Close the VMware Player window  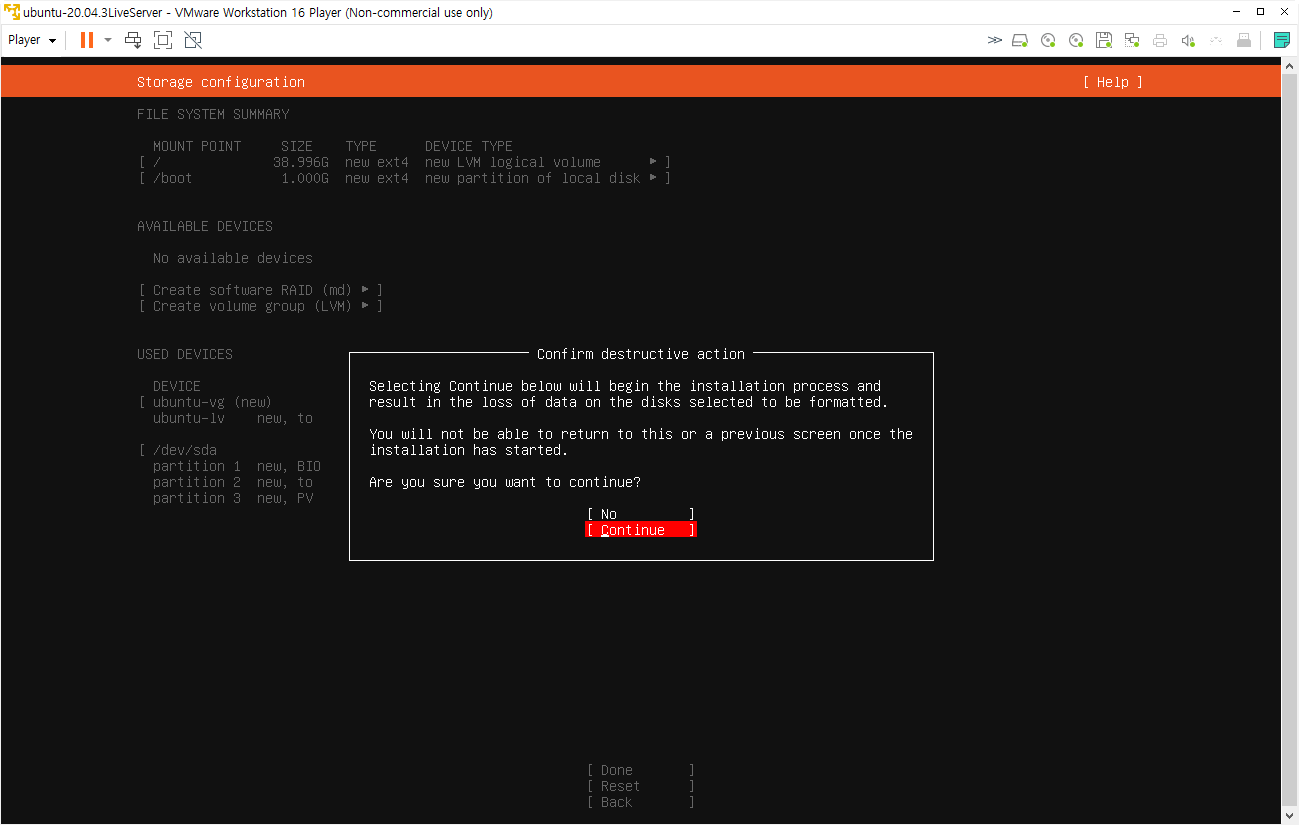click(x=1286, y=12)
